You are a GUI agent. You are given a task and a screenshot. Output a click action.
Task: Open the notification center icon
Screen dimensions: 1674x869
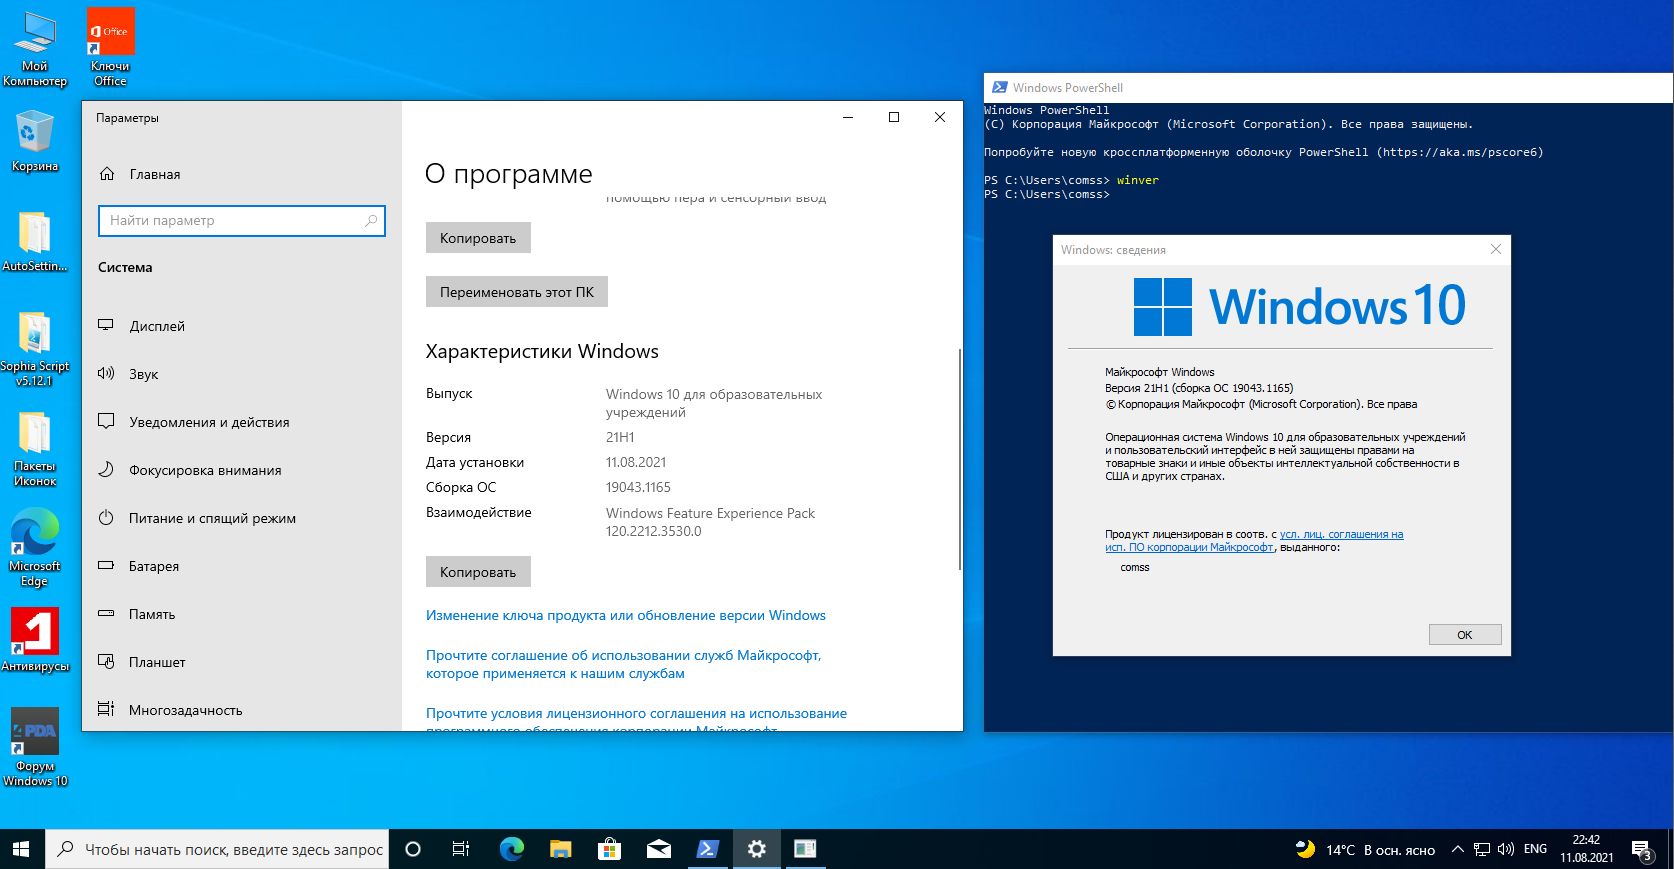click(x=1642, y=850)
